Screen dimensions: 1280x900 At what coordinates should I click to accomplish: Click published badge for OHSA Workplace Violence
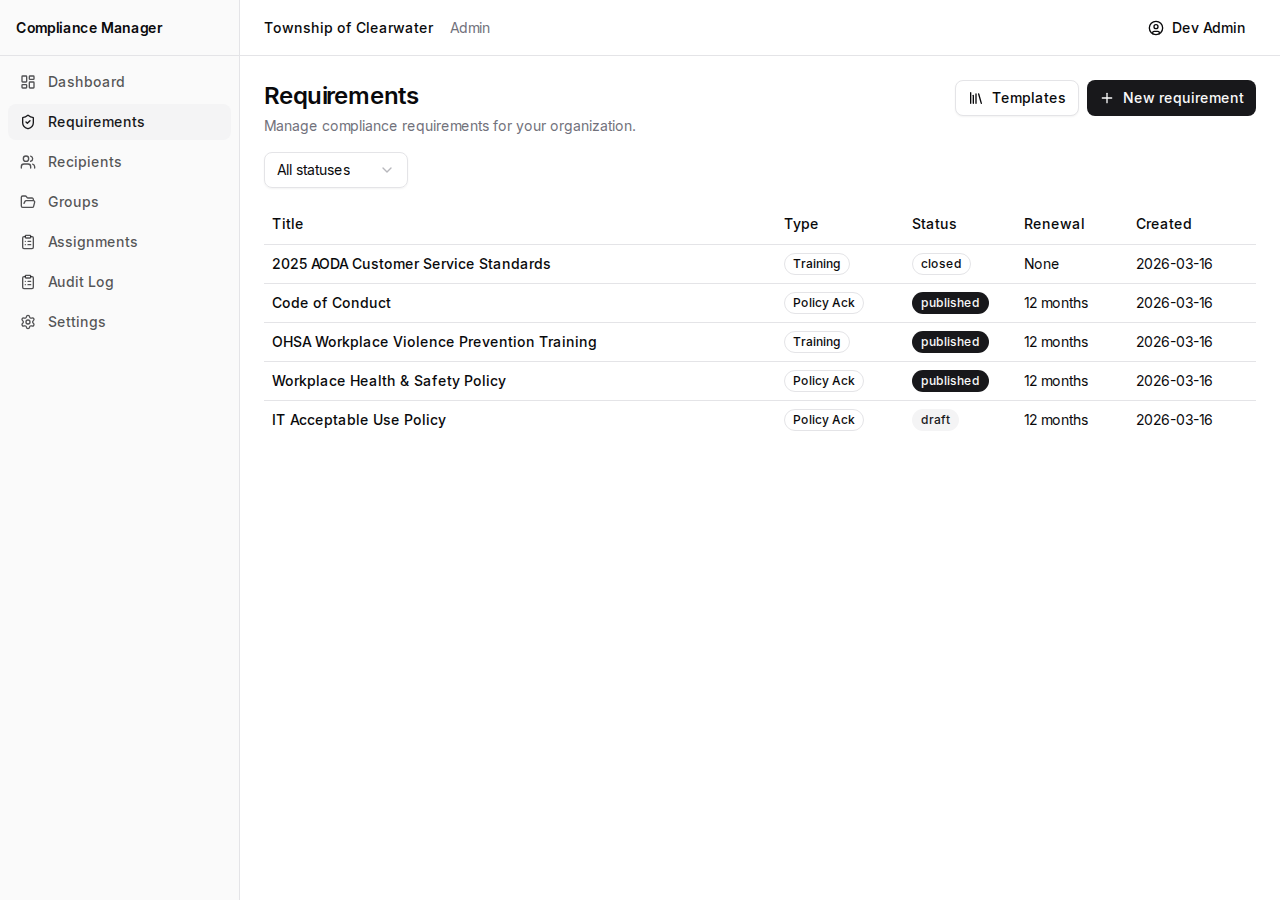[950, 342]
